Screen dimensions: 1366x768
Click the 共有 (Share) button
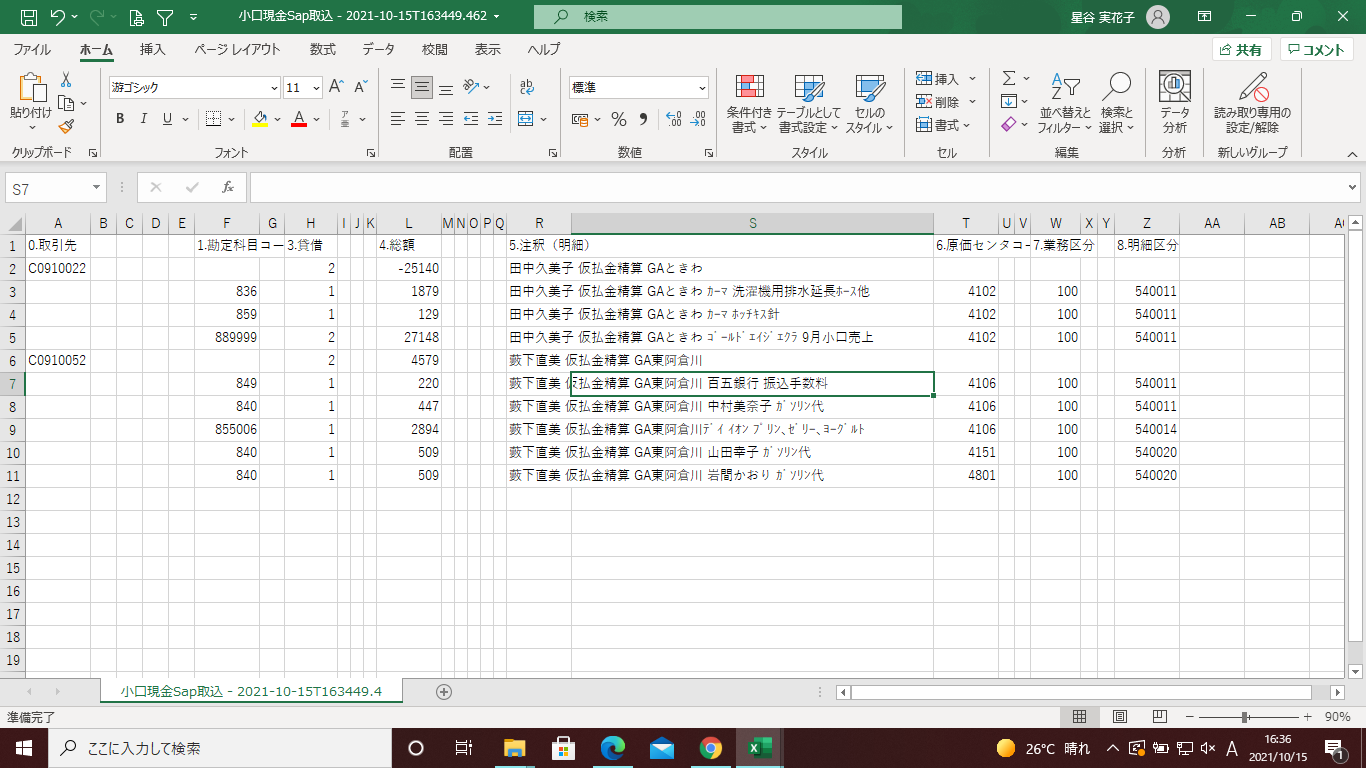(x=1241, y=50)
